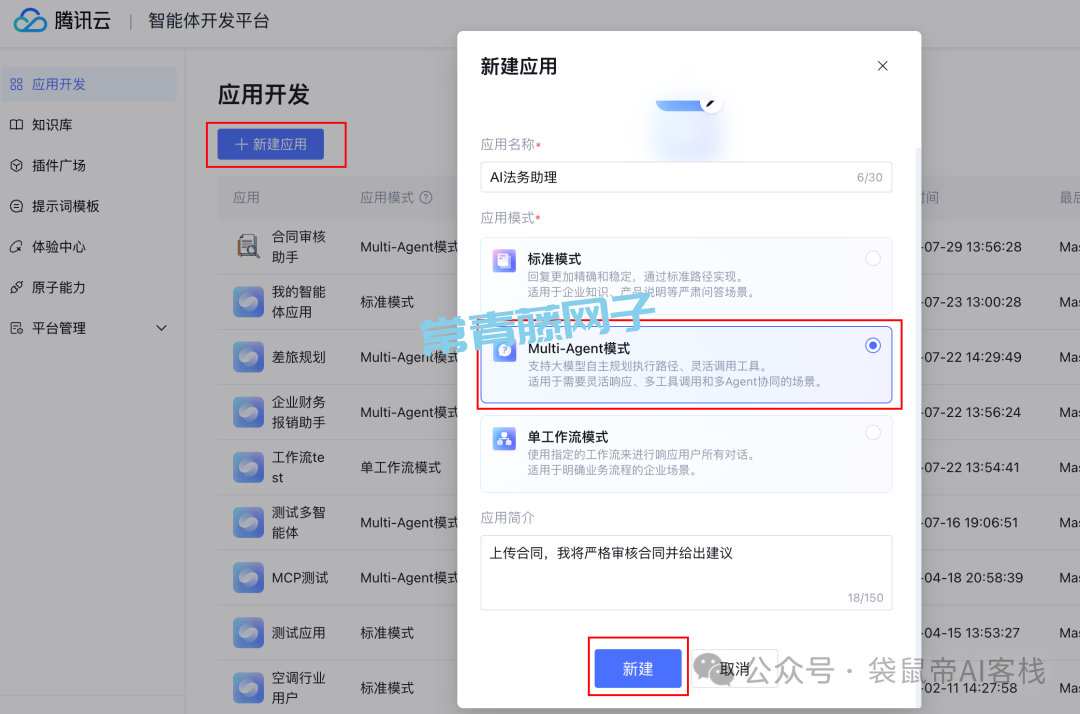Expand the 平台管理 chevron
Image resolution: width=1080 pixels, height=714 pixels.
[161, 328]
